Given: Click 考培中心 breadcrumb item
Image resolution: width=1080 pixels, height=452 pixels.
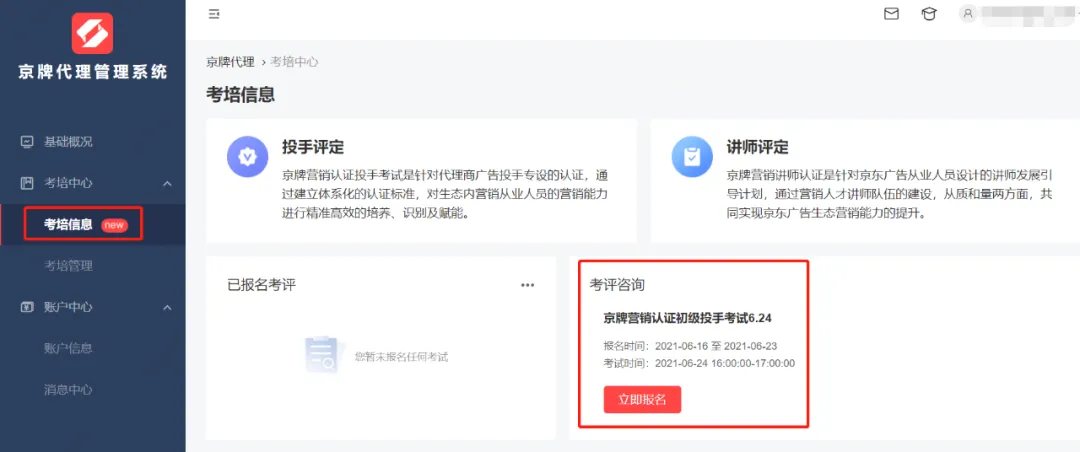Looking at the screenshot, I should tap(294, 62).
